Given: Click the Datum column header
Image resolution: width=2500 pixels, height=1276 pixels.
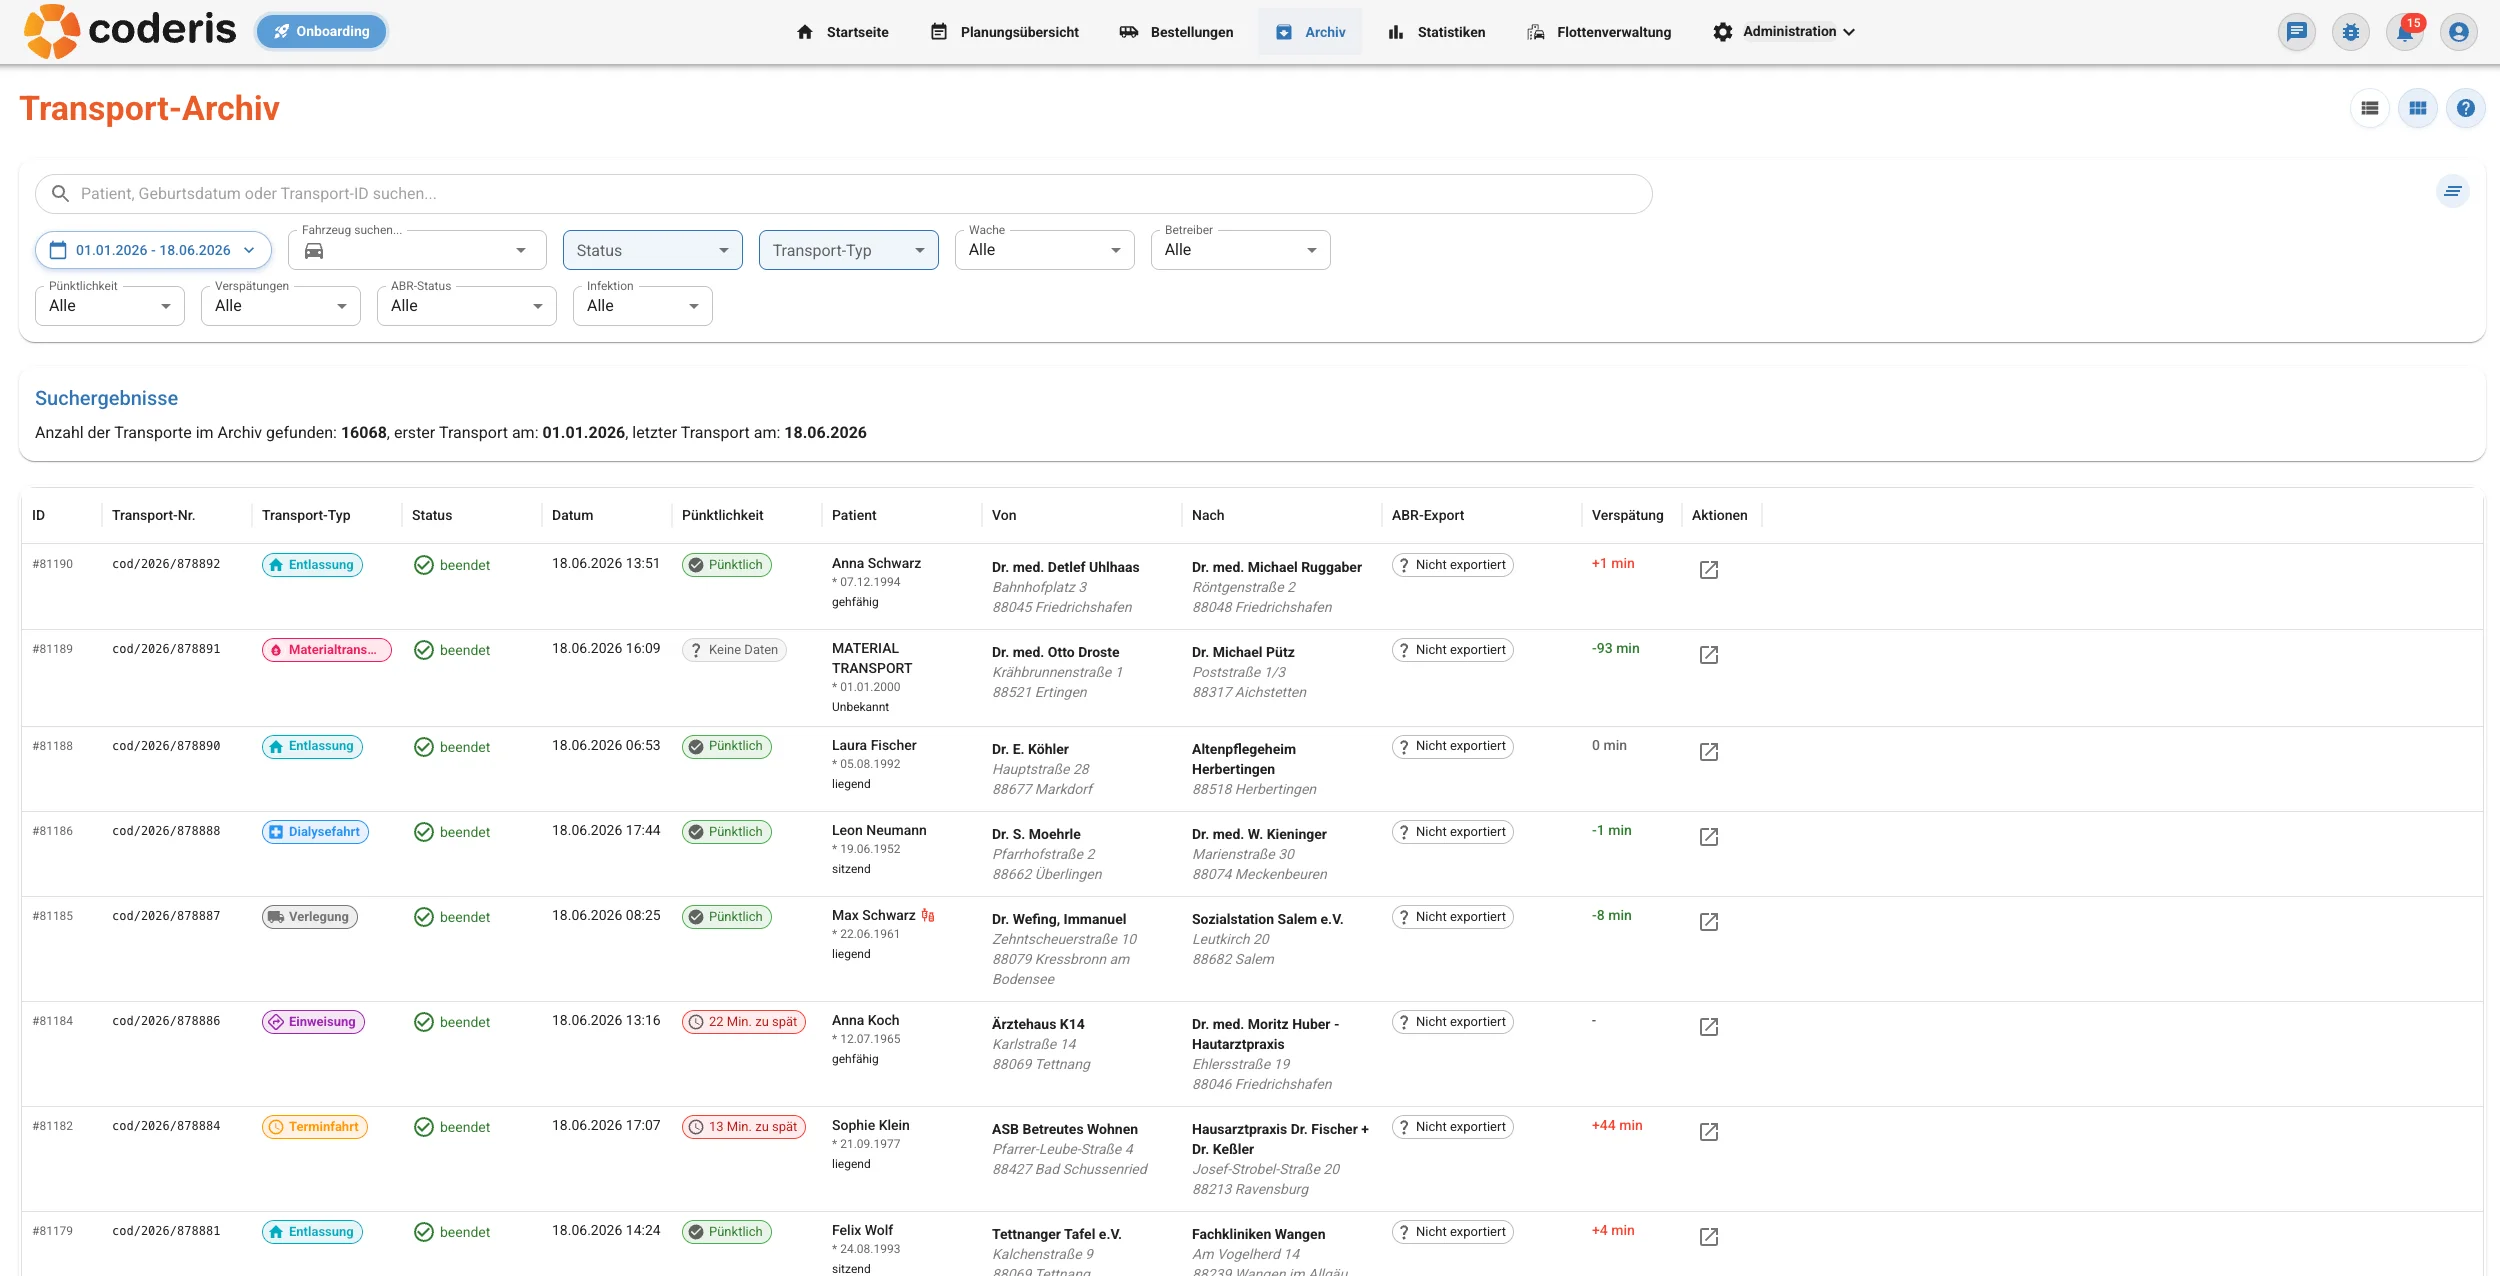Looking at the screenshot, I should tap(572, 516).
